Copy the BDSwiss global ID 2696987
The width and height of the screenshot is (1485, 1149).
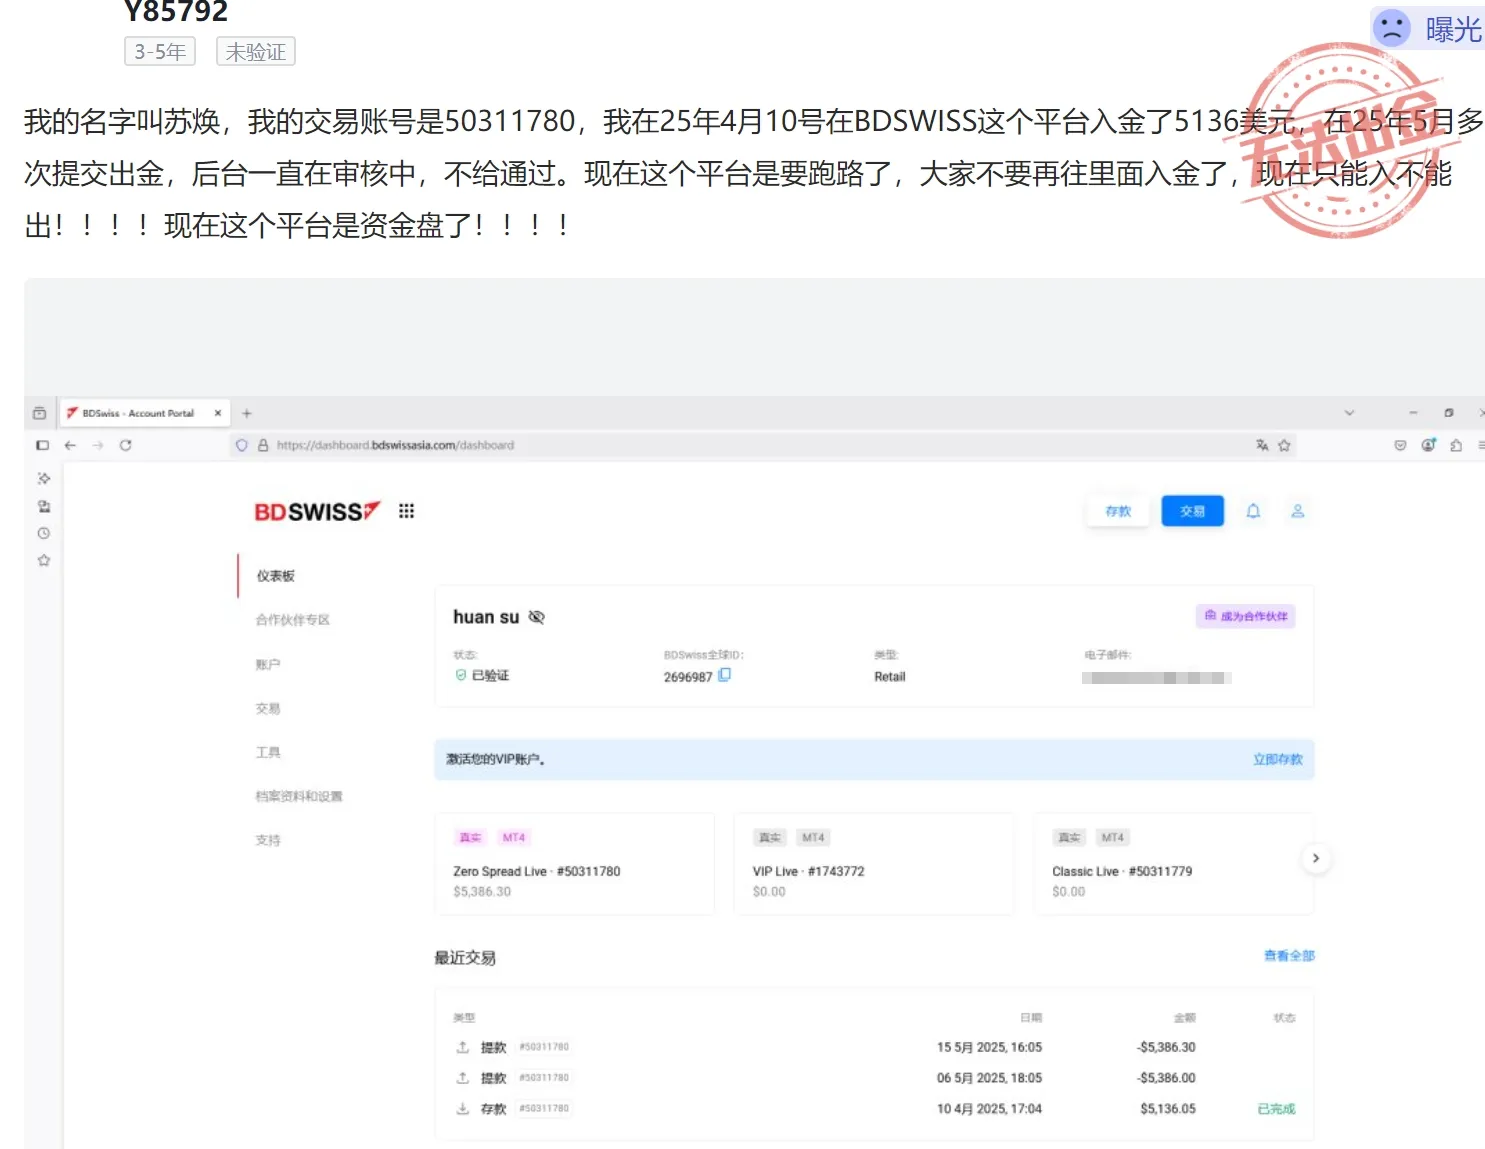725,675
